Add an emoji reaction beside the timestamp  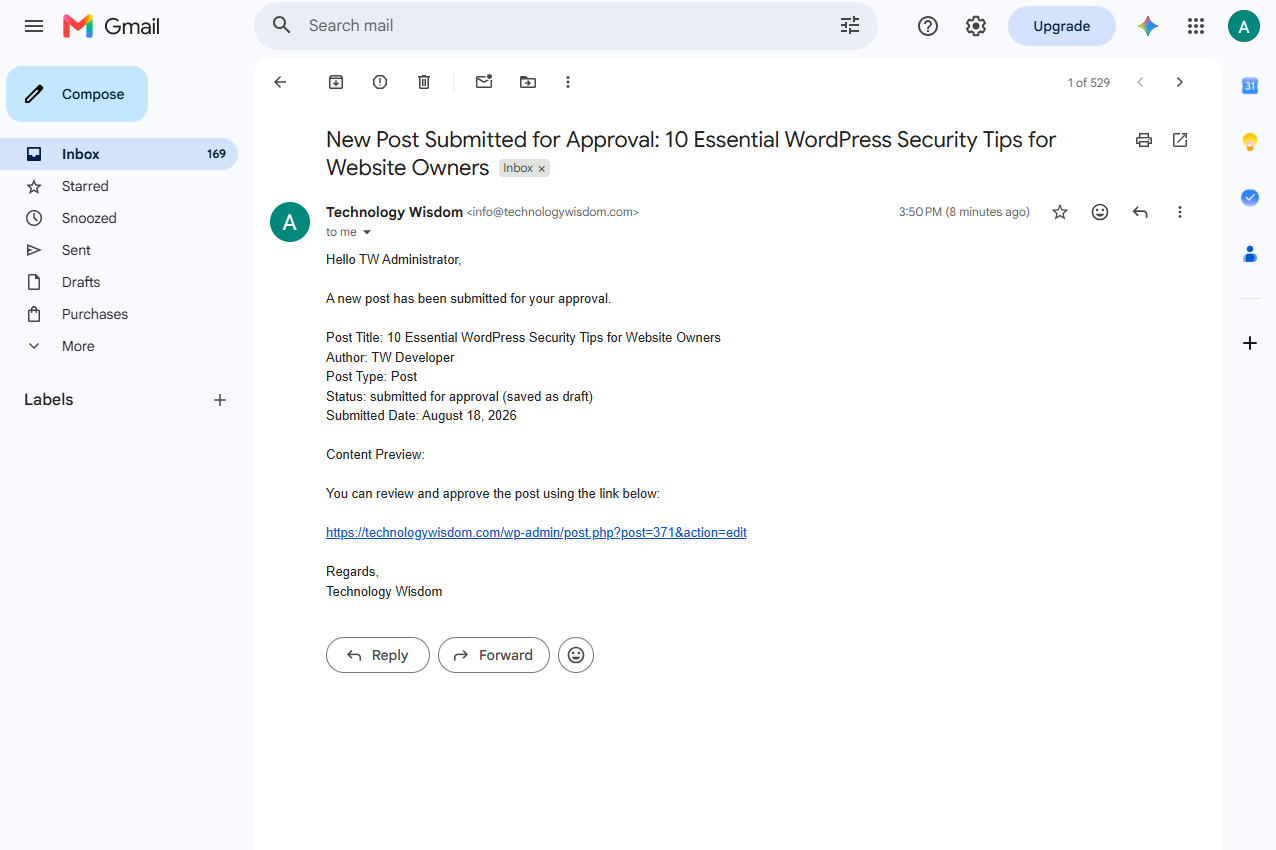click(1100, 212)
